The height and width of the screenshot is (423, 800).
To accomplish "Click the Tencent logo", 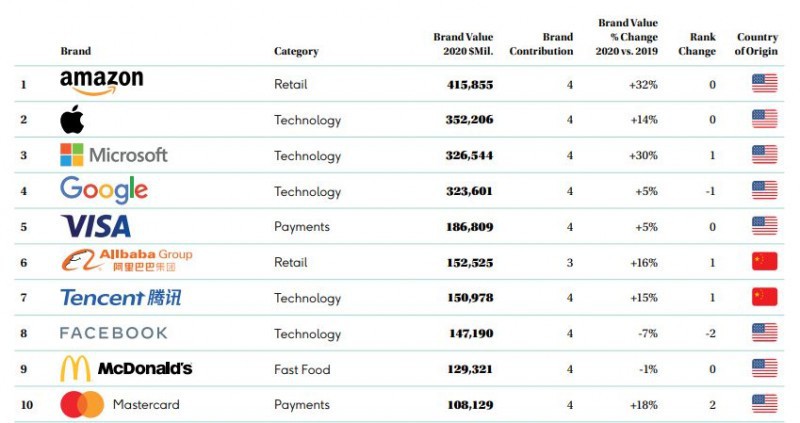I will [120, 298].
